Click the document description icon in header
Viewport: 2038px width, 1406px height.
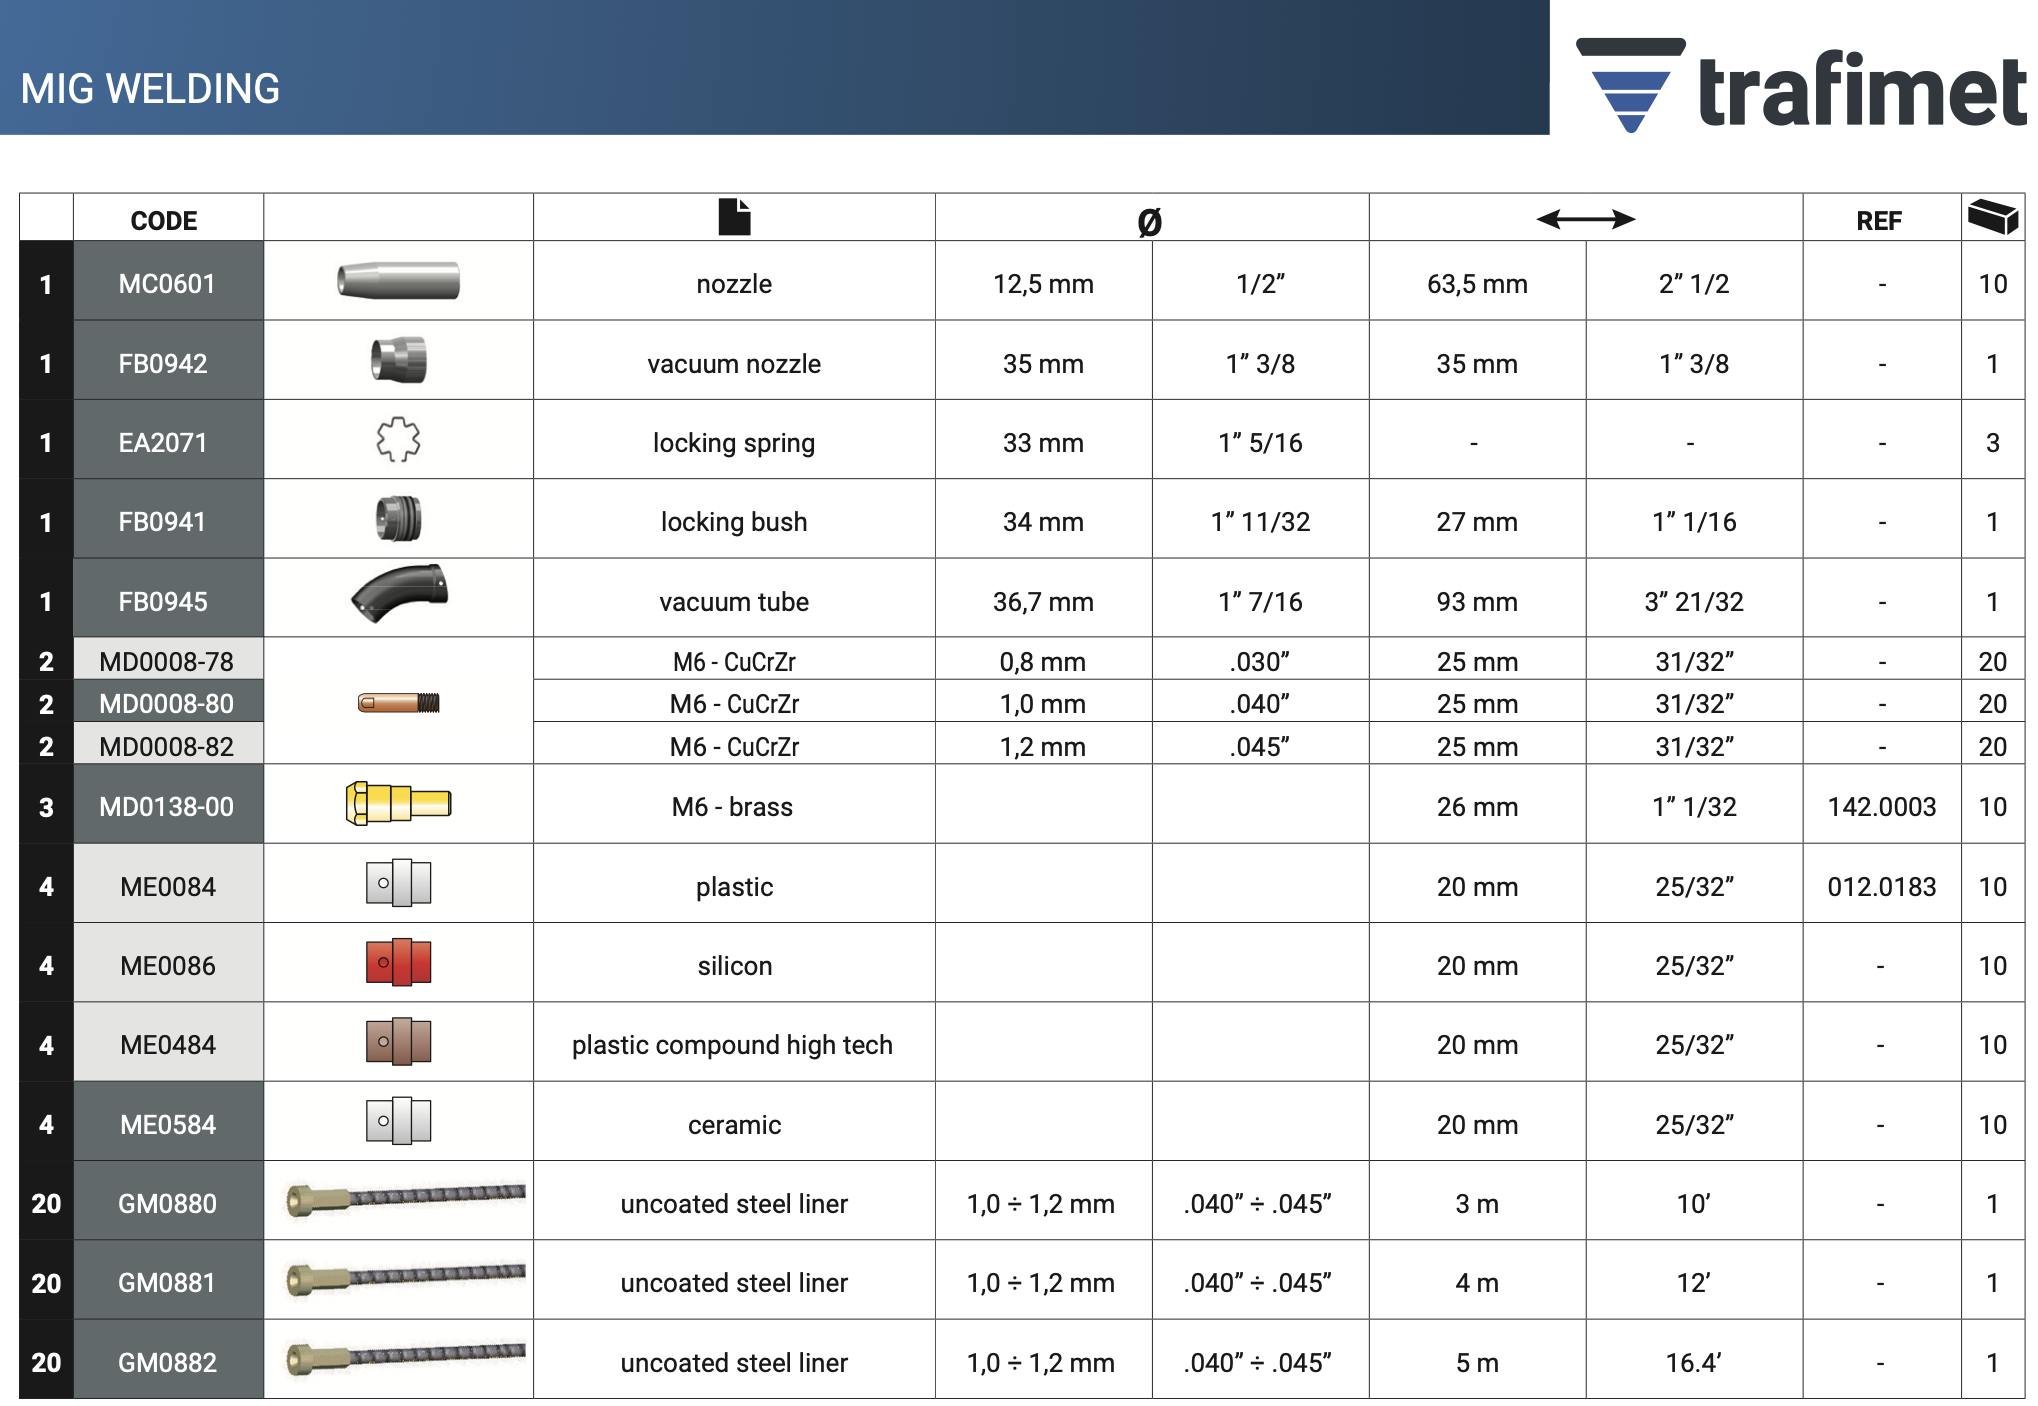point(734,217)
